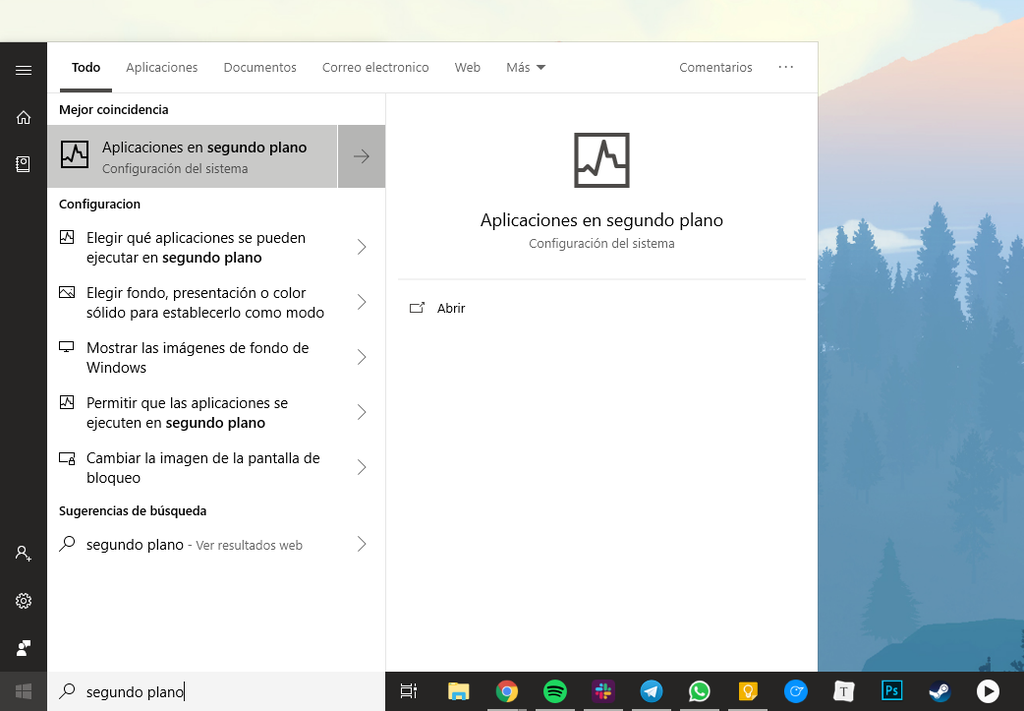This screenshot has width=1024, height=711.
Task: Select the Documentos search tab
Action: tap(259, 67)
